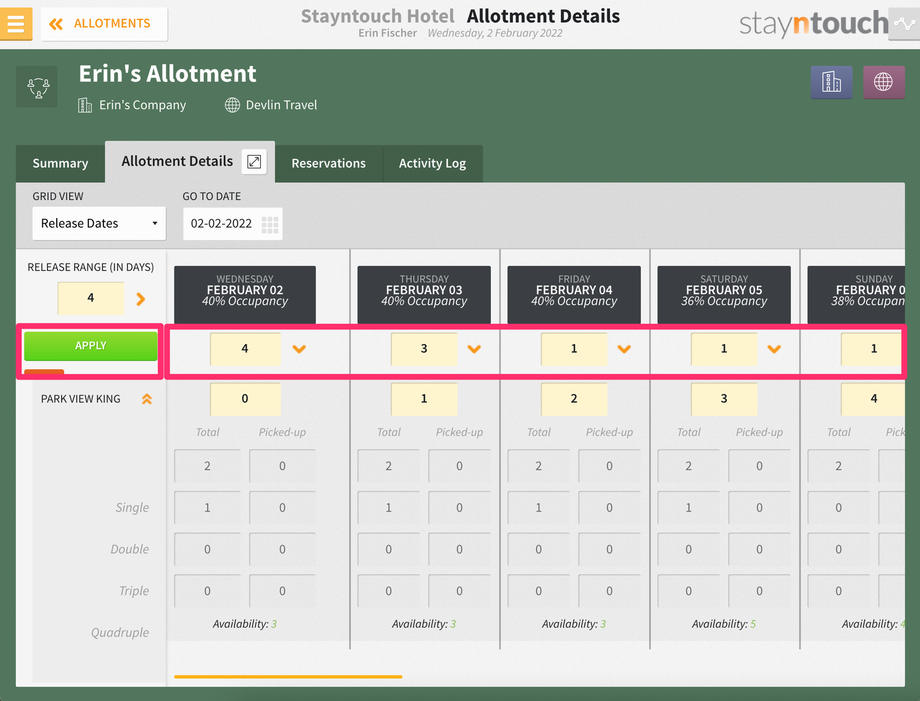
Task: Expand allotment details to full screen
Action: (x=254, y=161)
